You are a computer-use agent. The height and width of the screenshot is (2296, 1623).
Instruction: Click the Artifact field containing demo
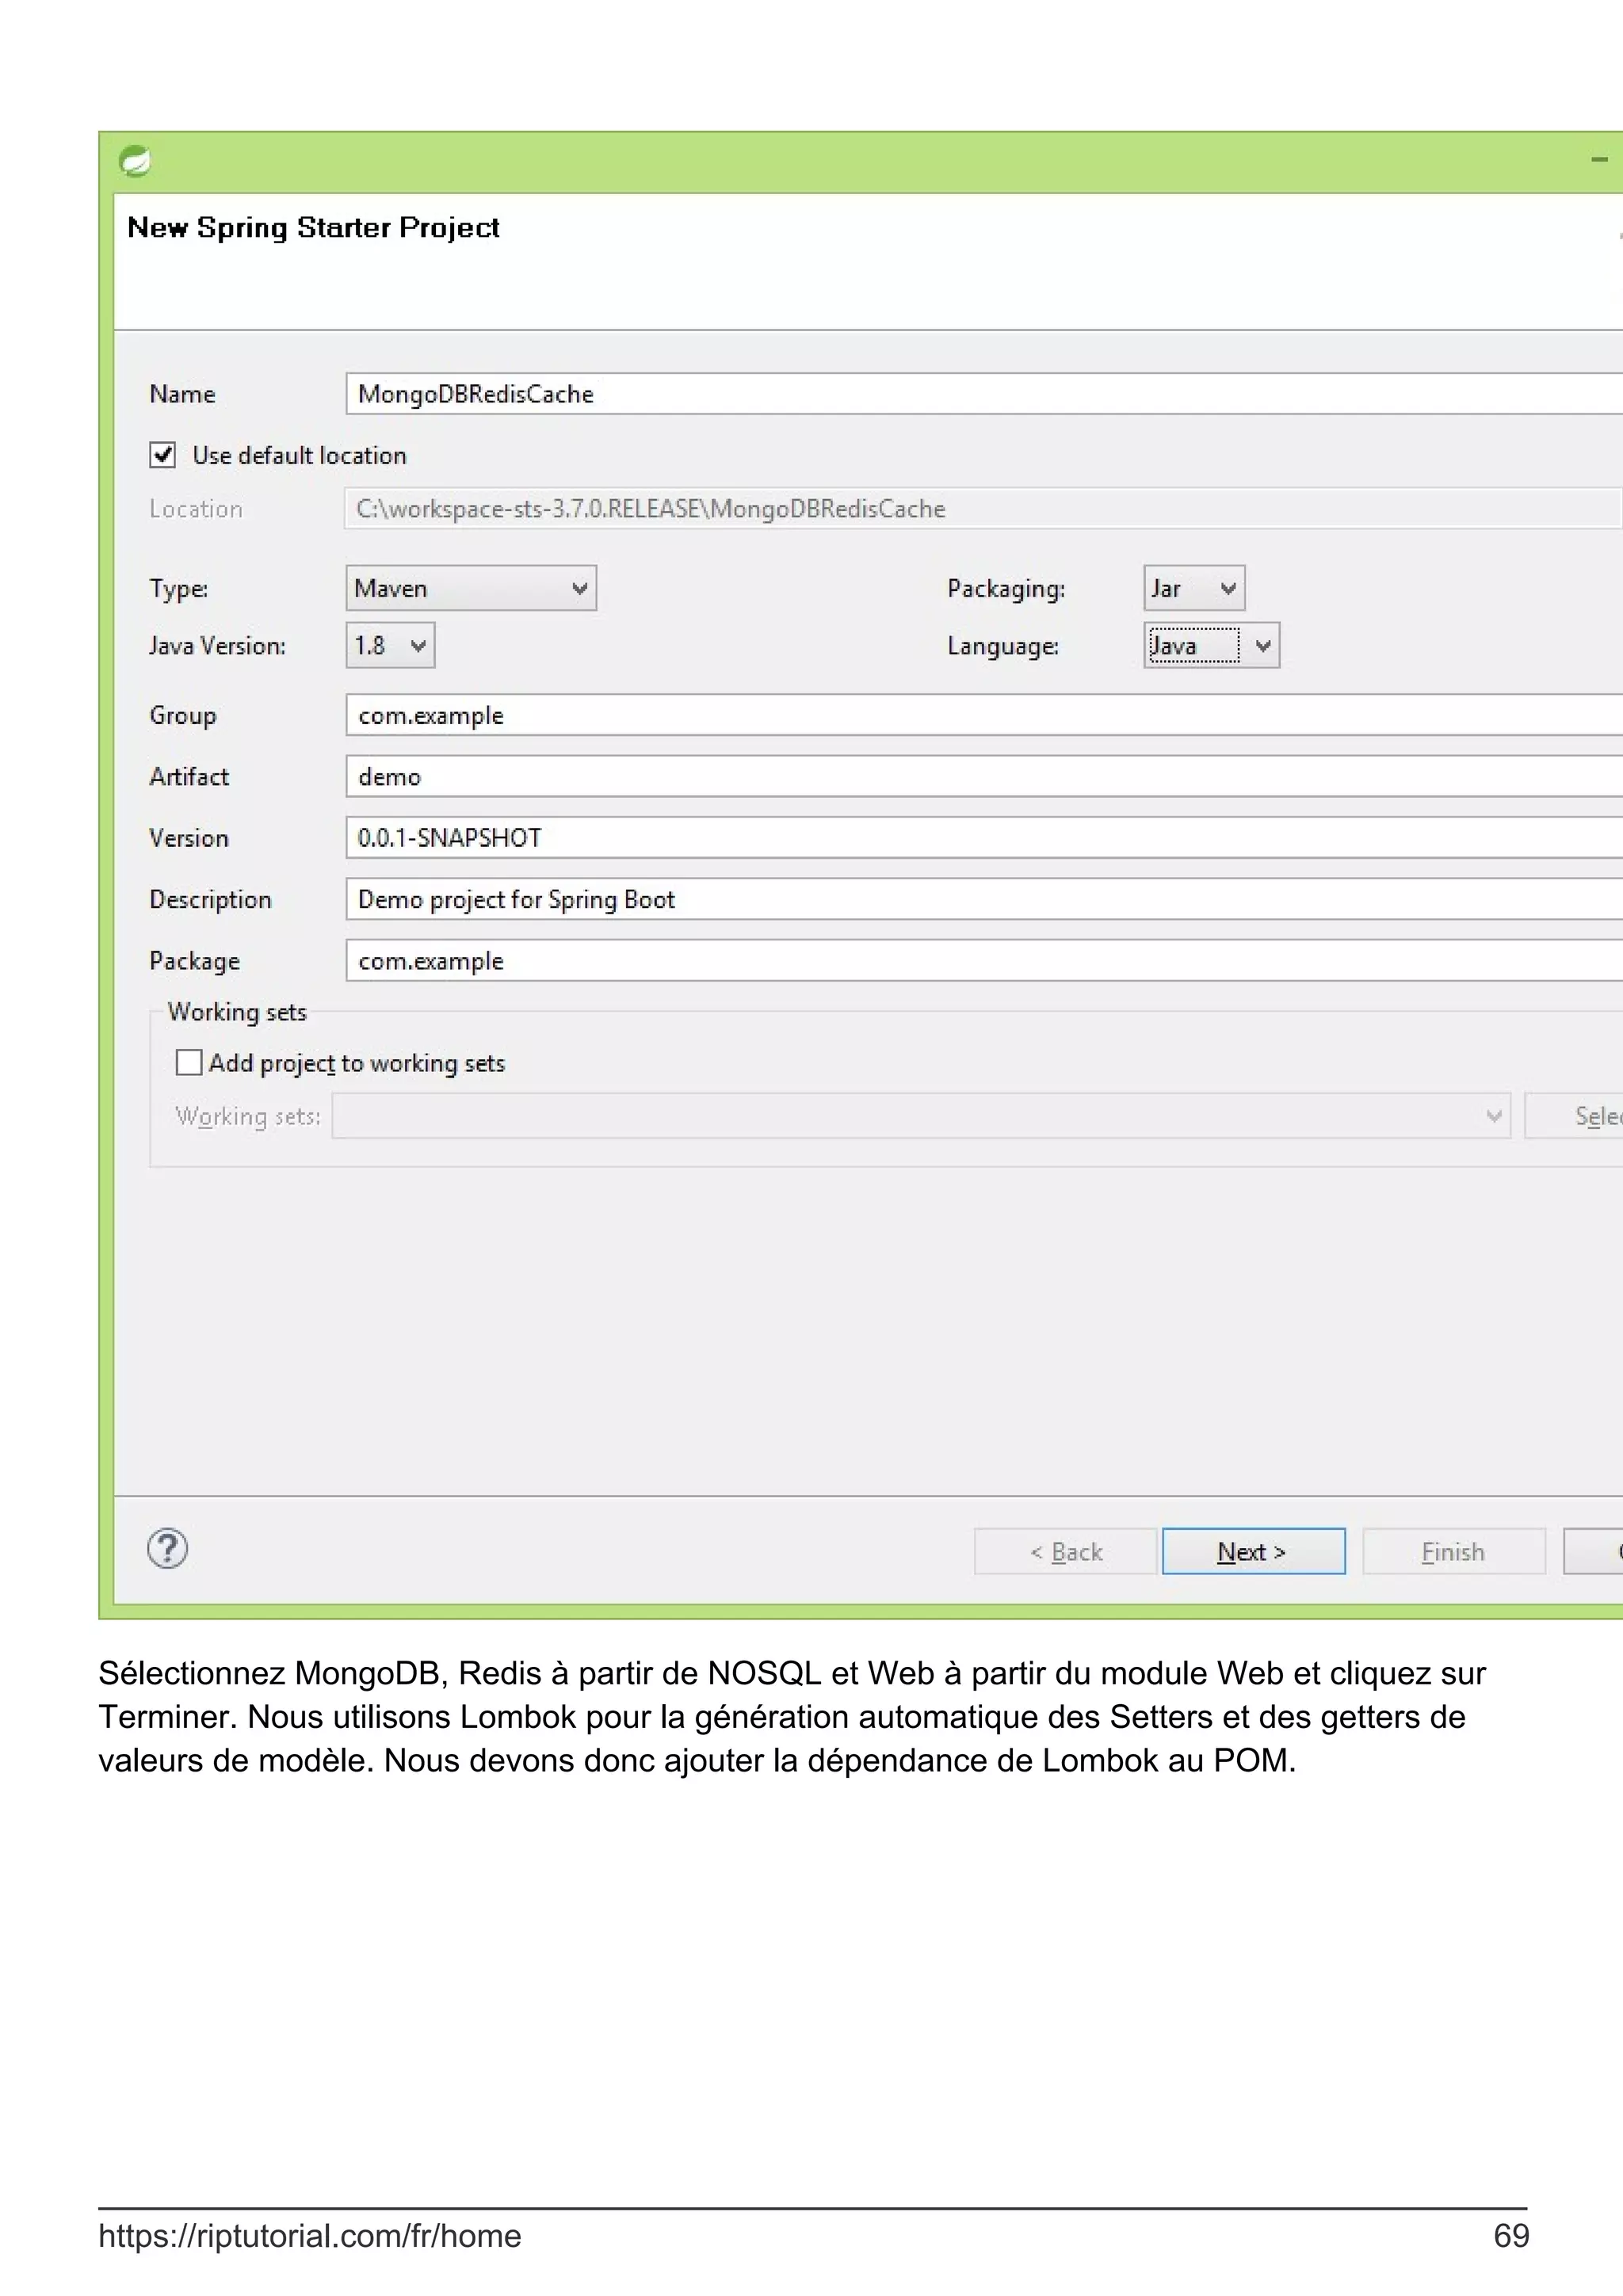tap(984, 777)
